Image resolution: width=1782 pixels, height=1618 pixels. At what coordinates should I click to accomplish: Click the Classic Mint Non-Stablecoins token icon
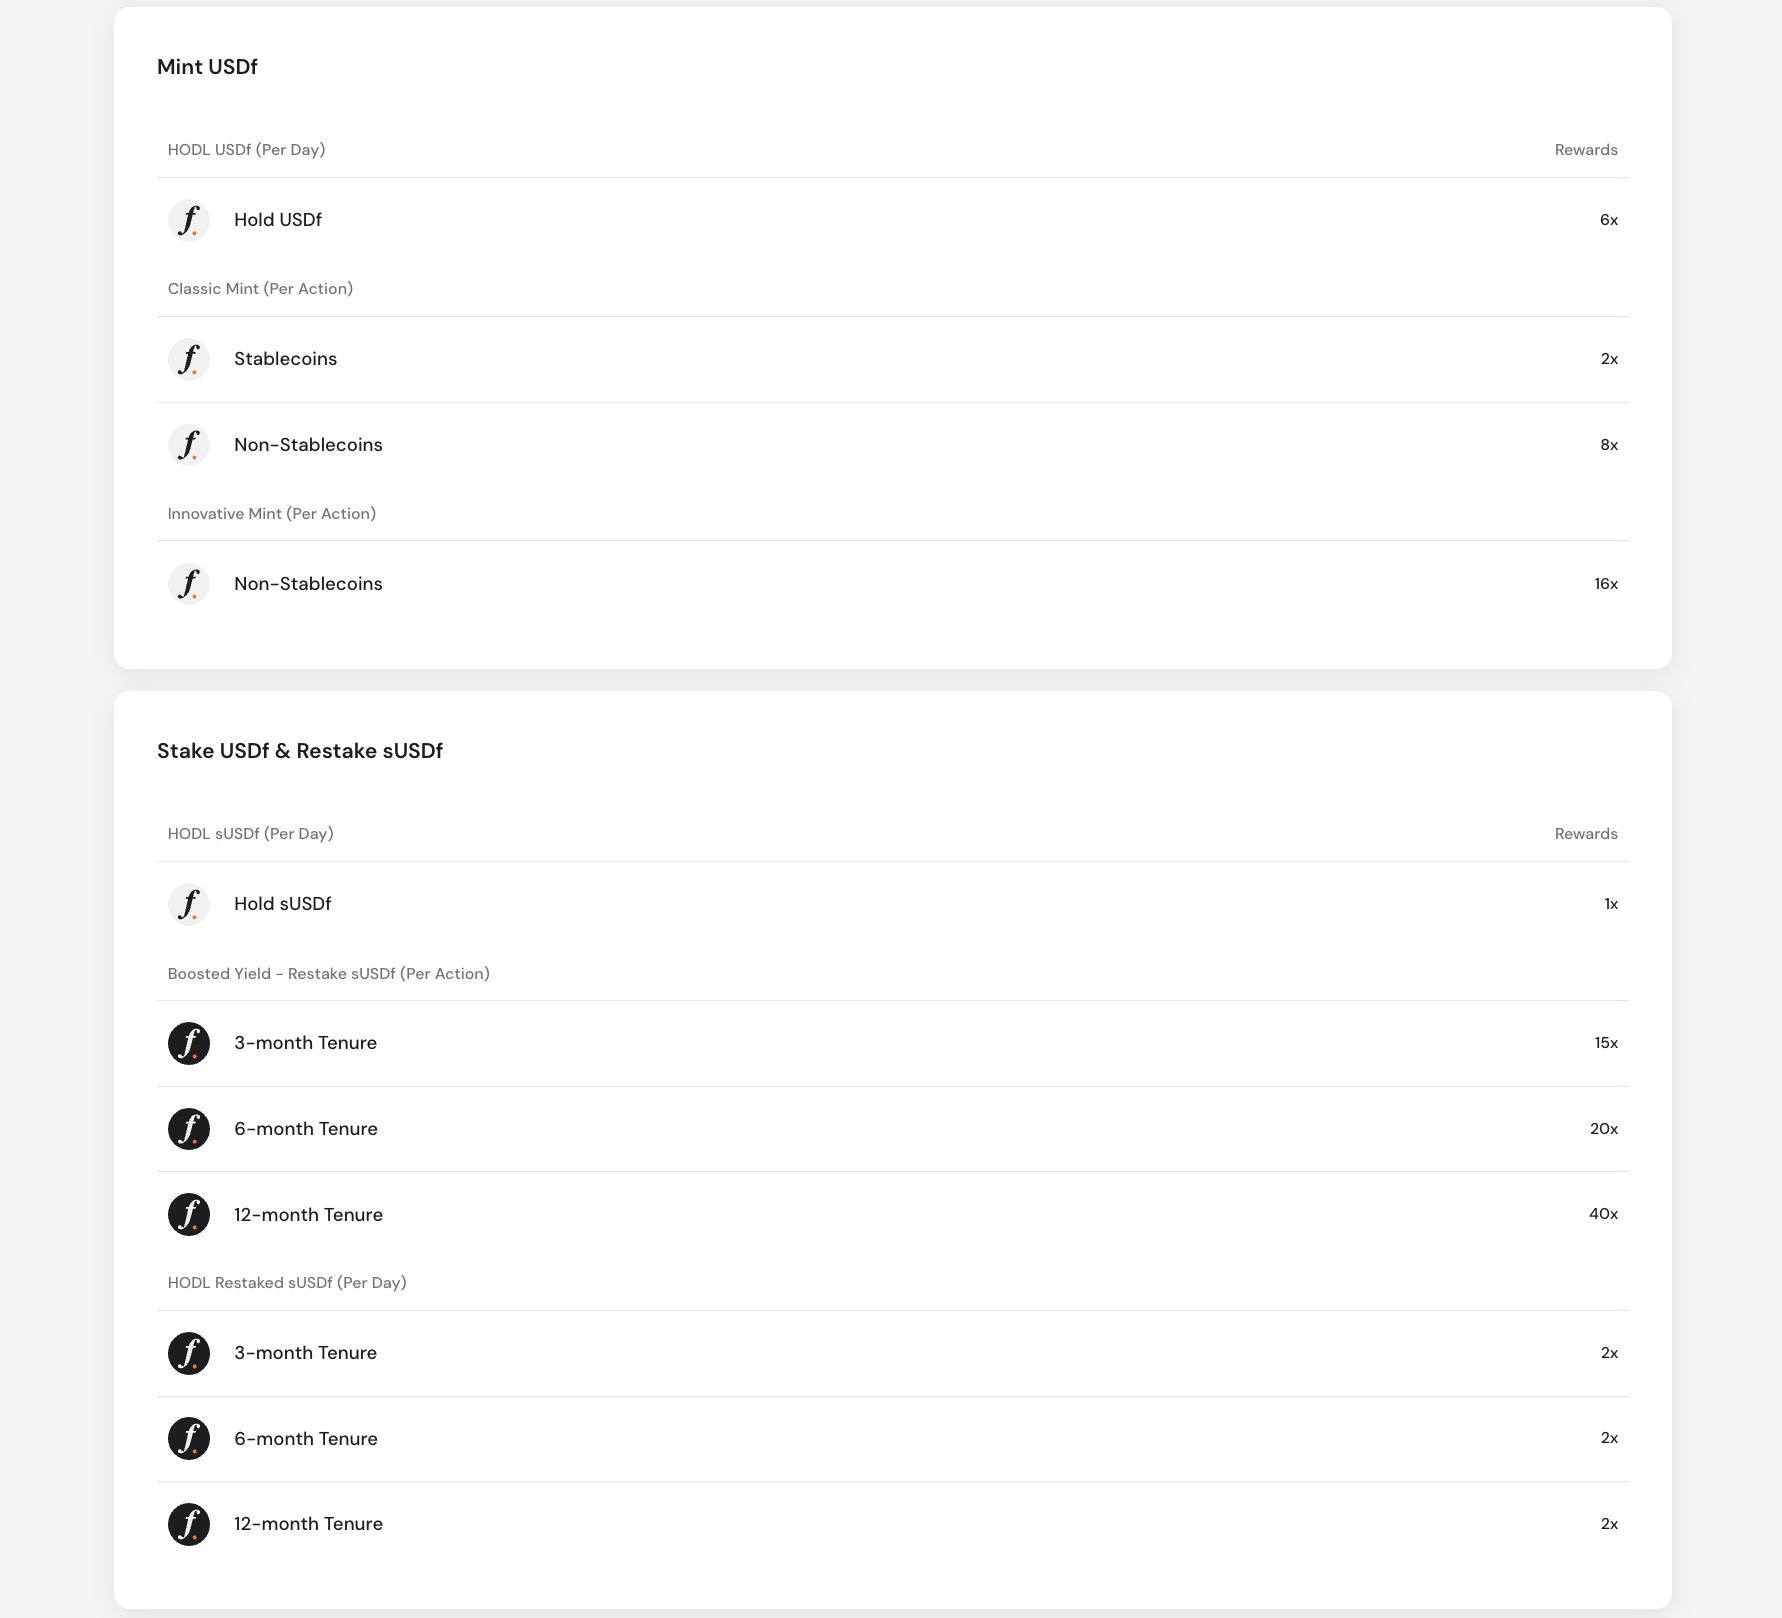pos(189,445)
